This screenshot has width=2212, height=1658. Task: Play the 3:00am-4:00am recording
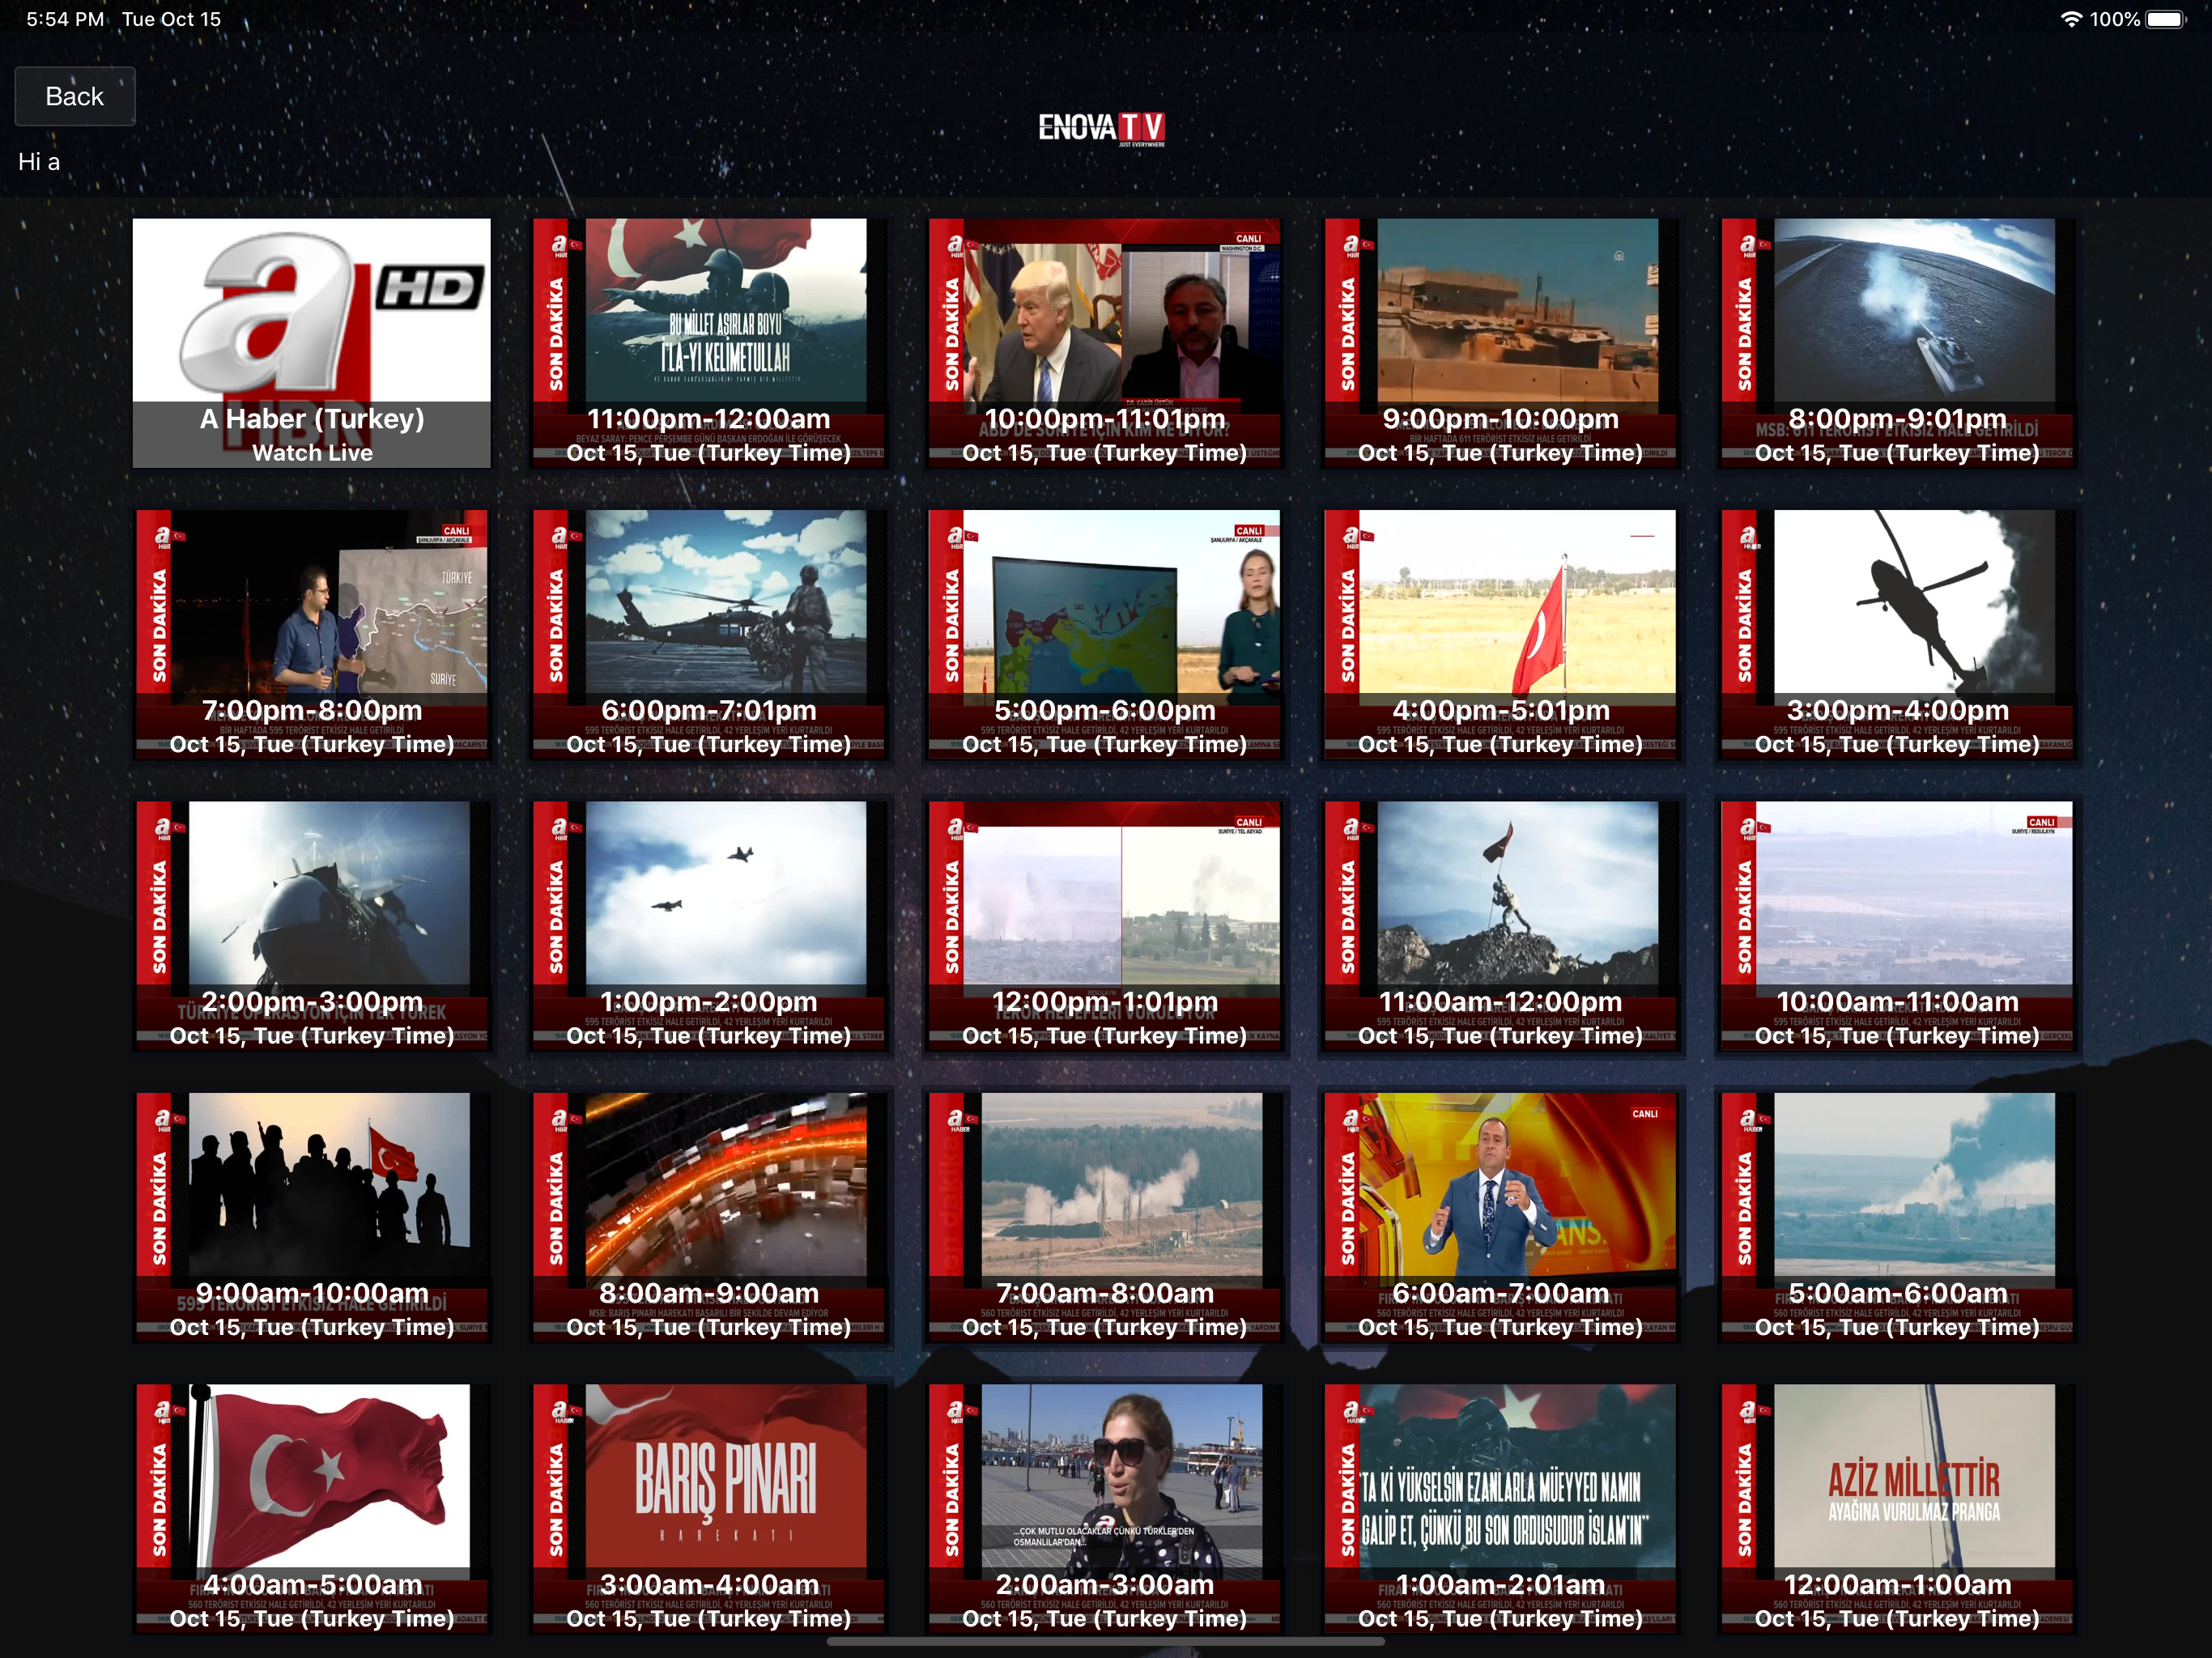coord(708,1509)
